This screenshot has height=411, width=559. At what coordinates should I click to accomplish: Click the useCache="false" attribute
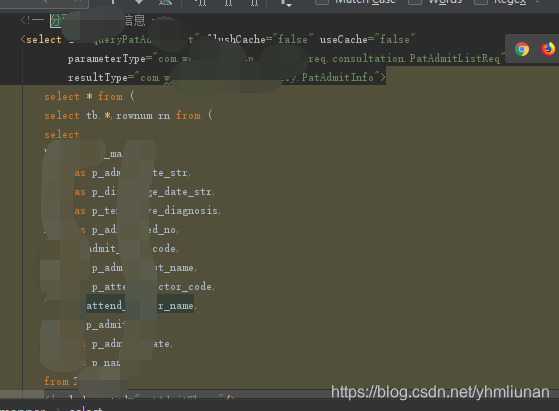tap(367, 39)
